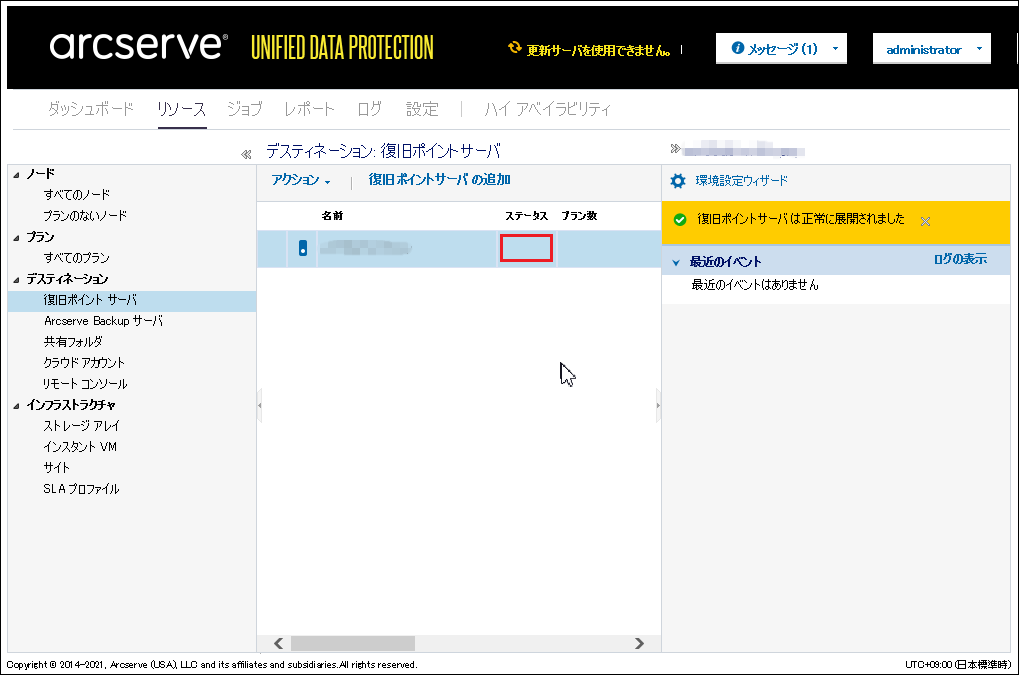1019x675 pixels.
Task: Click the horizontal scrollbar thumb
Action: [x=353, y=643]
